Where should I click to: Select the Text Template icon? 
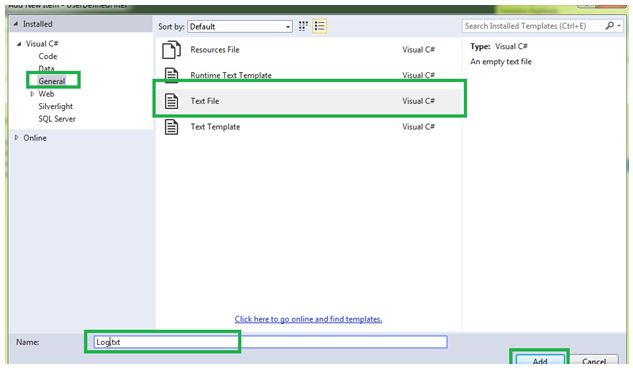(x=172, y=127)
